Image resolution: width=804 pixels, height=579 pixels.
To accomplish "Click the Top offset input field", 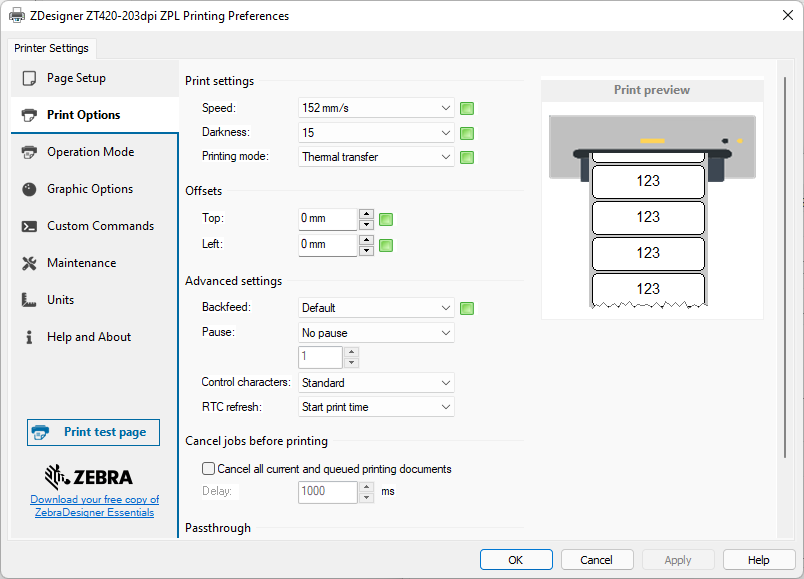I will click(328, 218).
